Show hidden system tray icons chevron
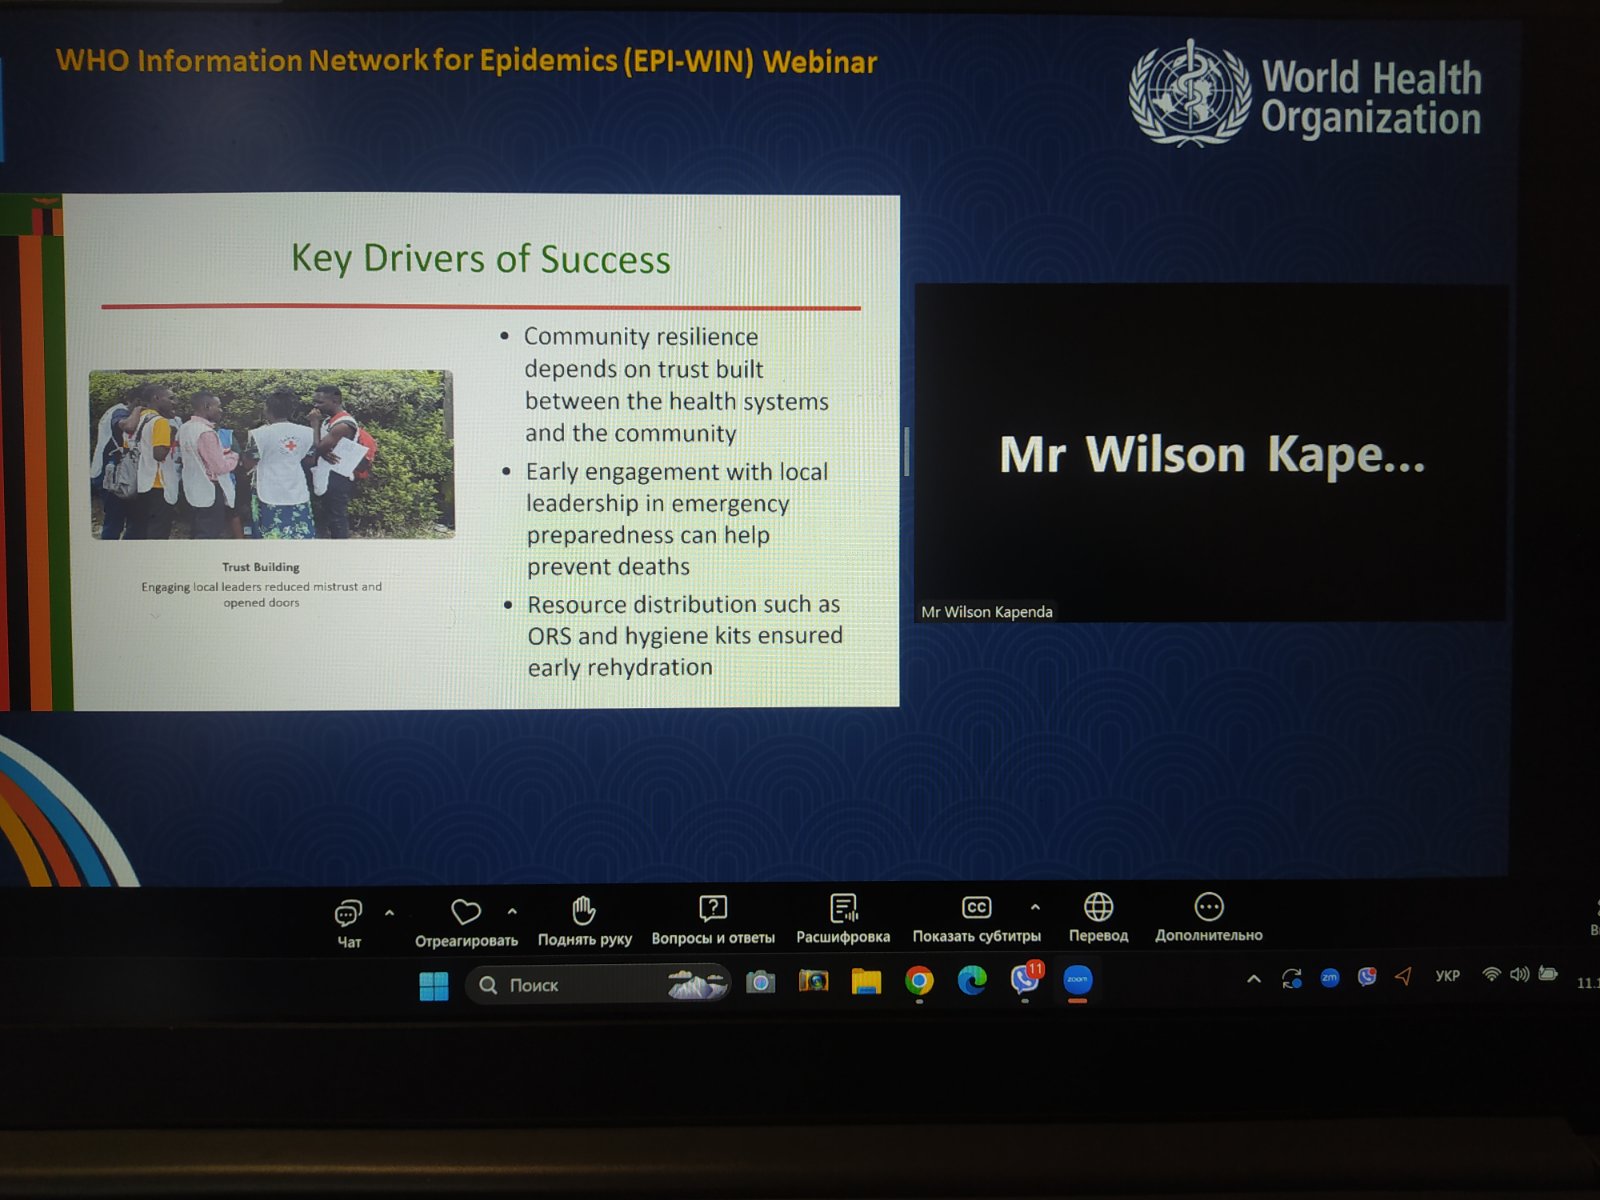Image resolution: width=1600 pixels, height=1200 pixels. pyautogui.click(x=1253, y=979)
